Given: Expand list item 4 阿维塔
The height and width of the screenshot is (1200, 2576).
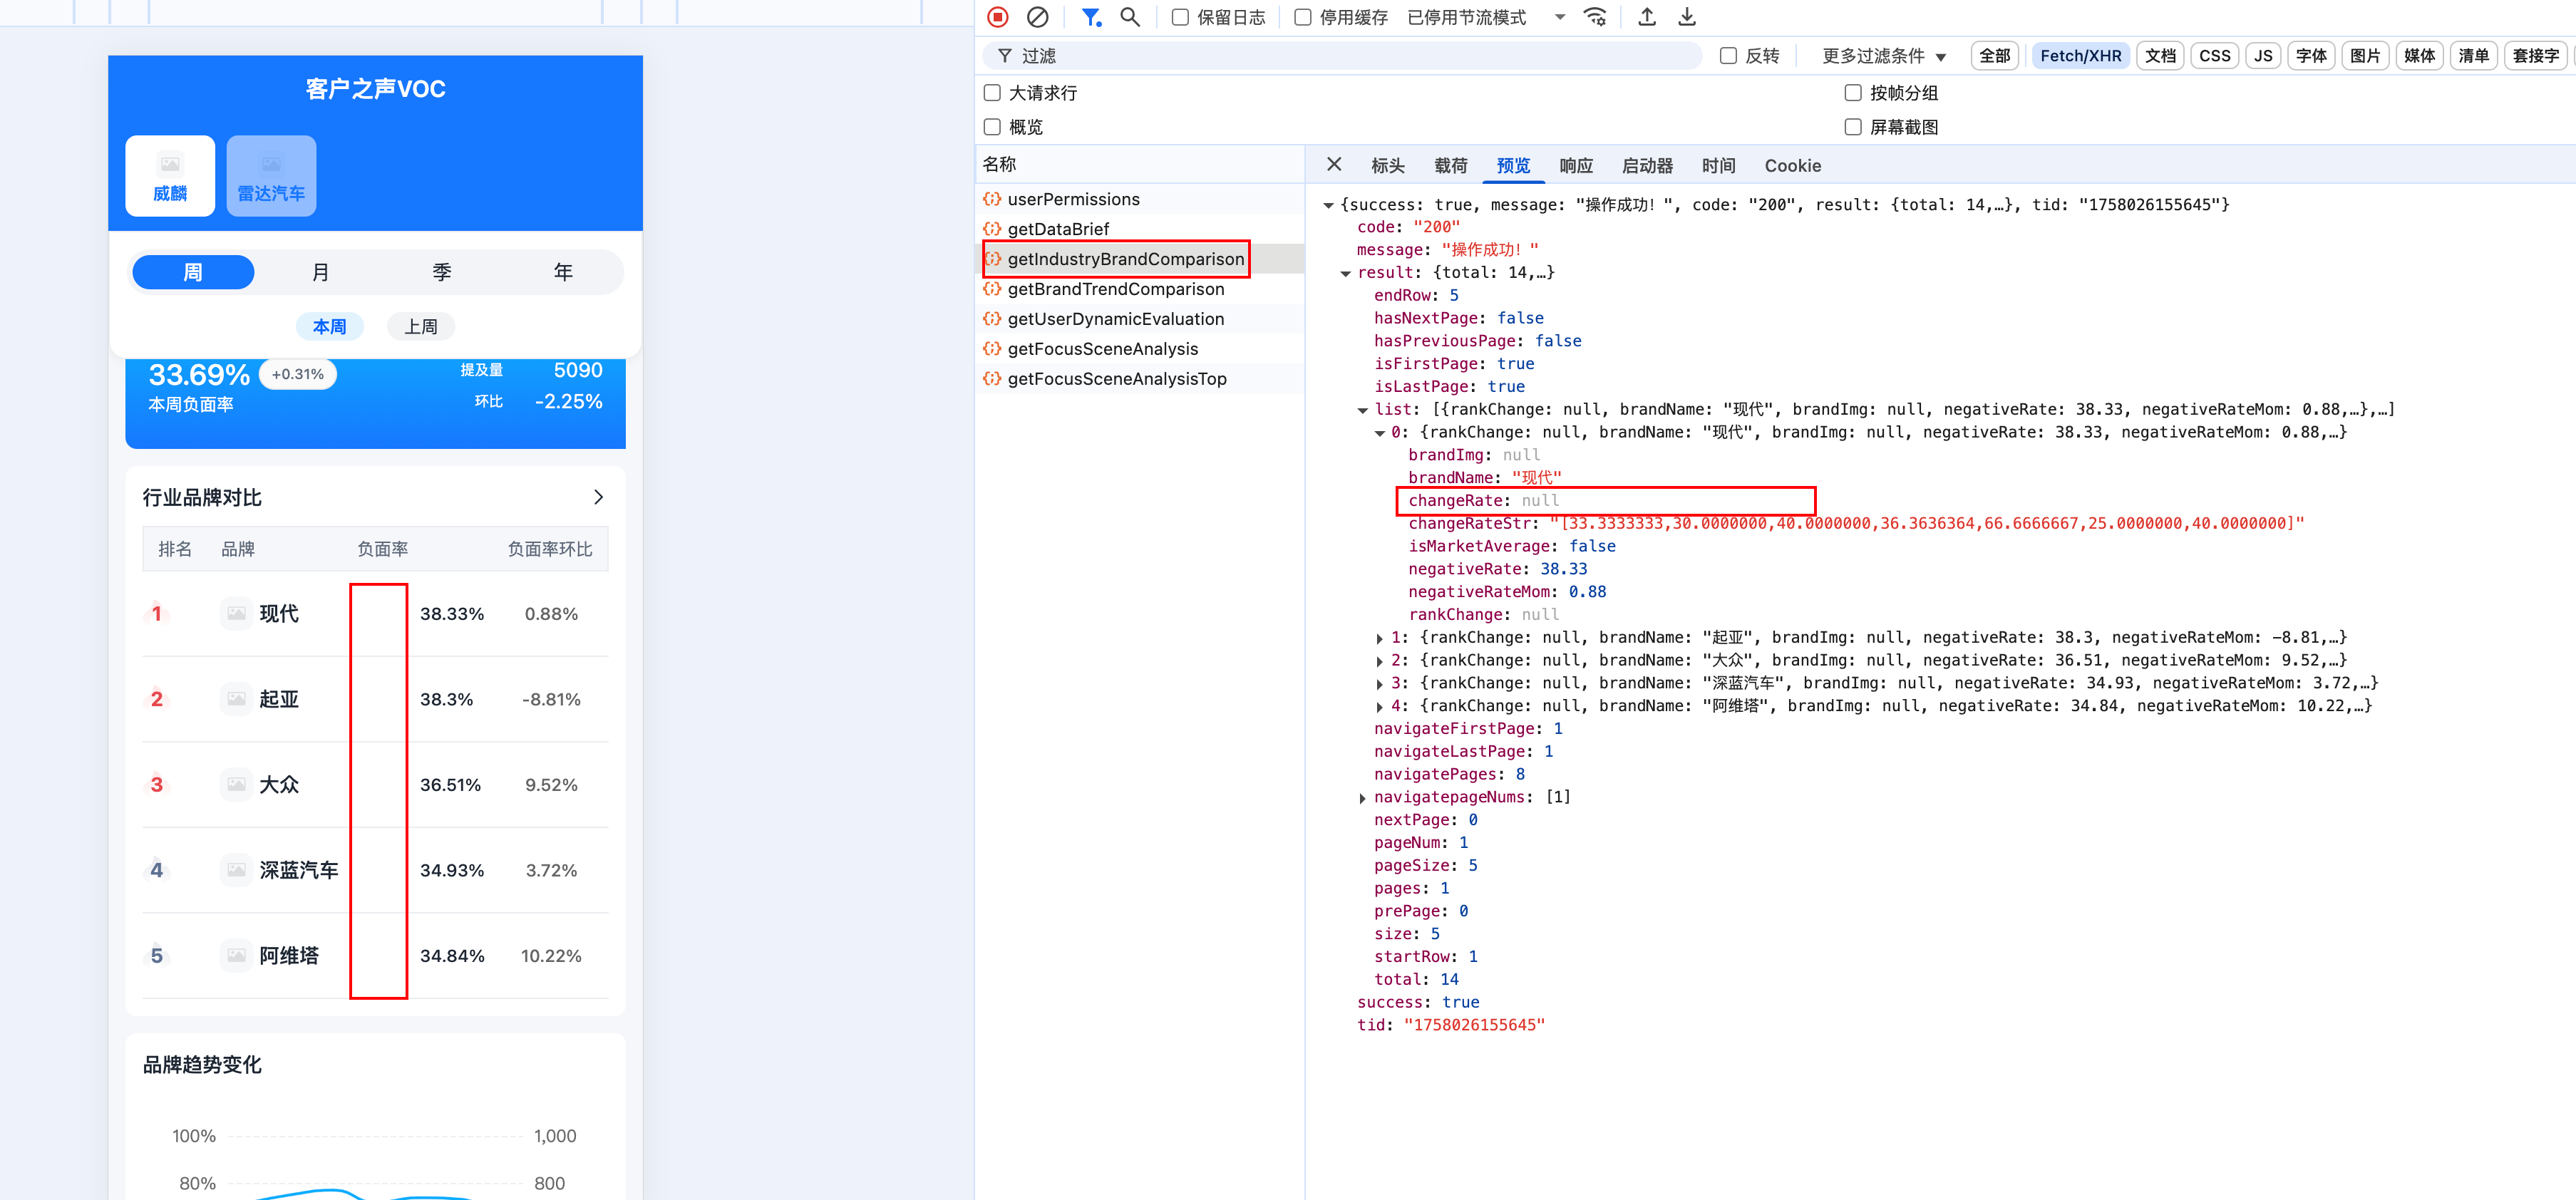Looking at the screenshot, I should [1380, 707].
